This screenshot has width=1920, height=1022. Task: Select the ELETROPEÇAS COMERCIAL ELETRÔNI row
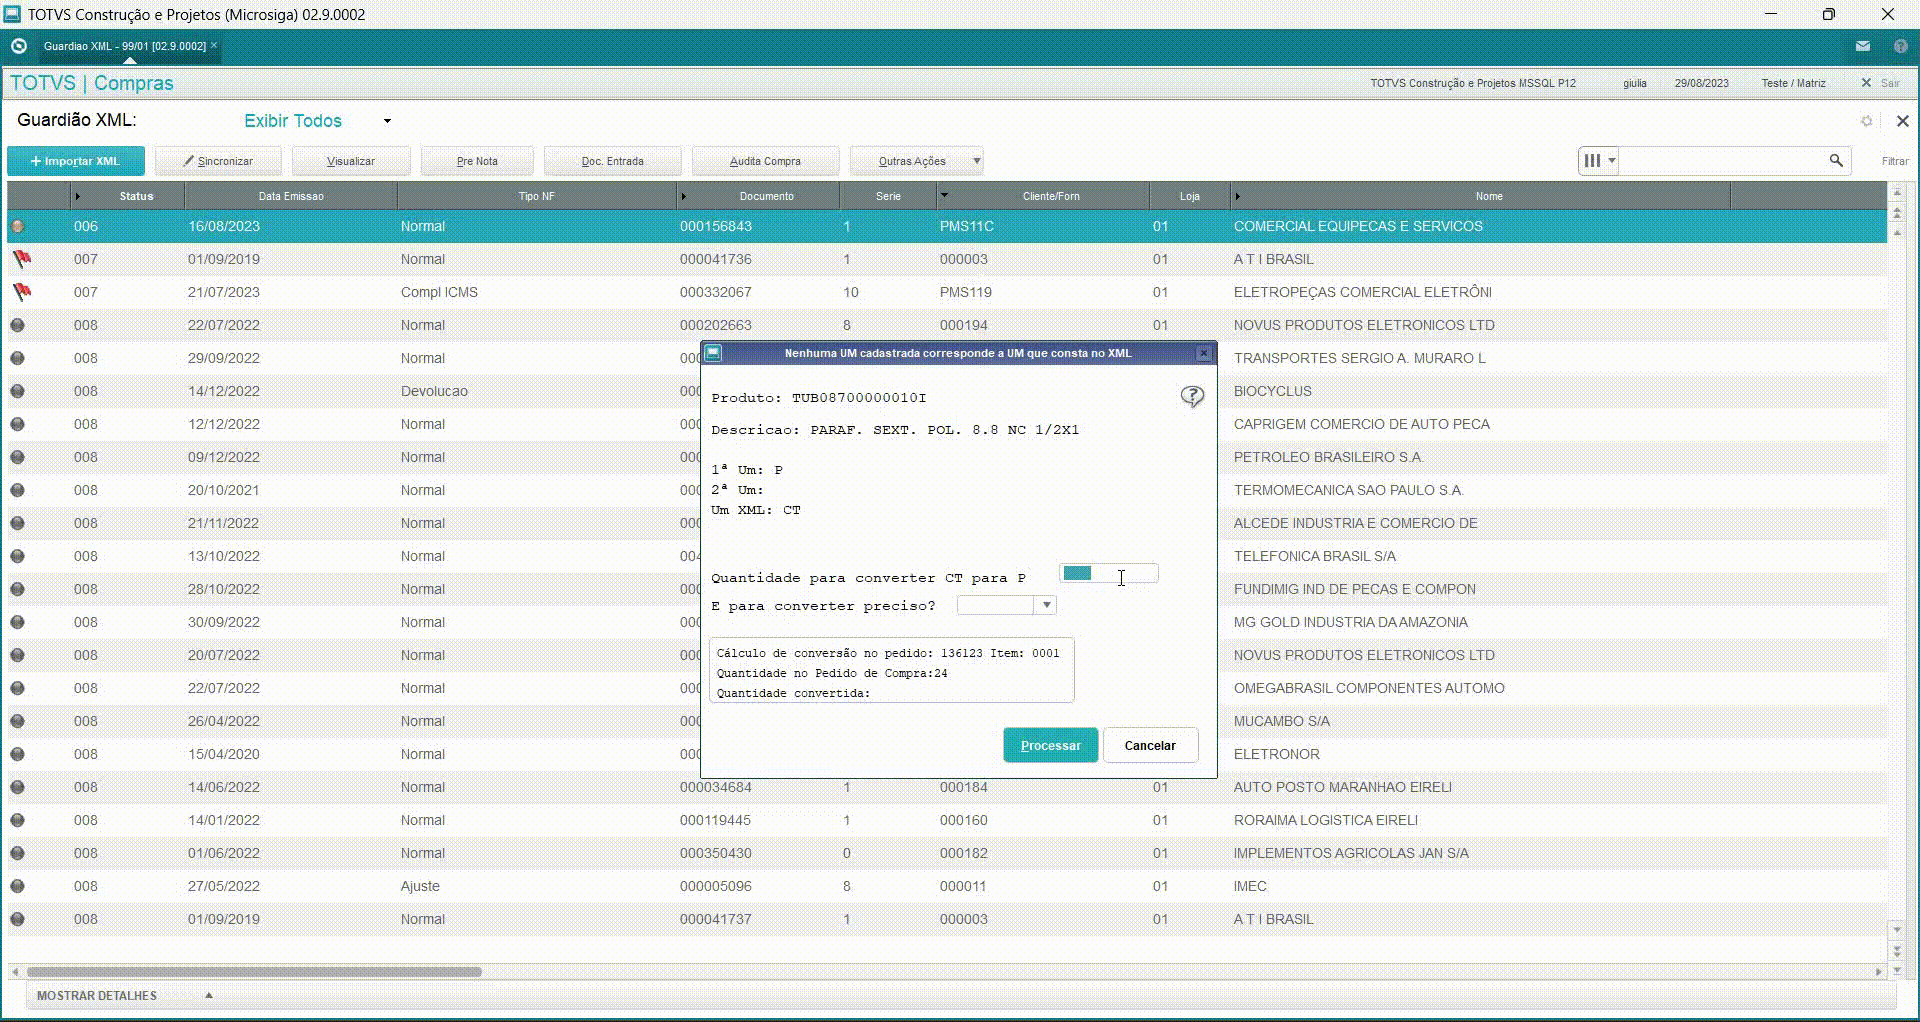[947, 292]
